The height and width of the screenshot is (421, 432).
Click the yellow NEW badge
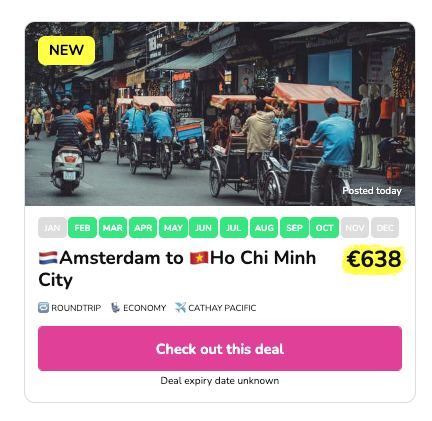point(66,50)
